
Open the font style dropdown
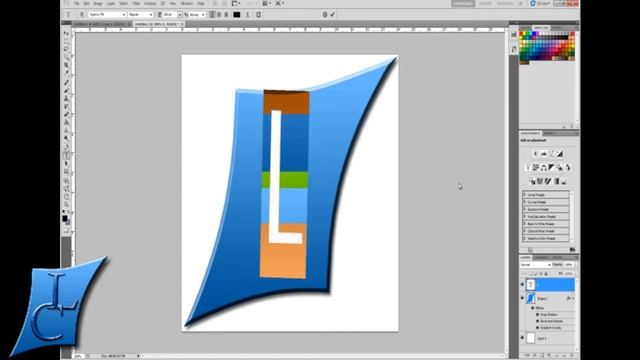151,15
